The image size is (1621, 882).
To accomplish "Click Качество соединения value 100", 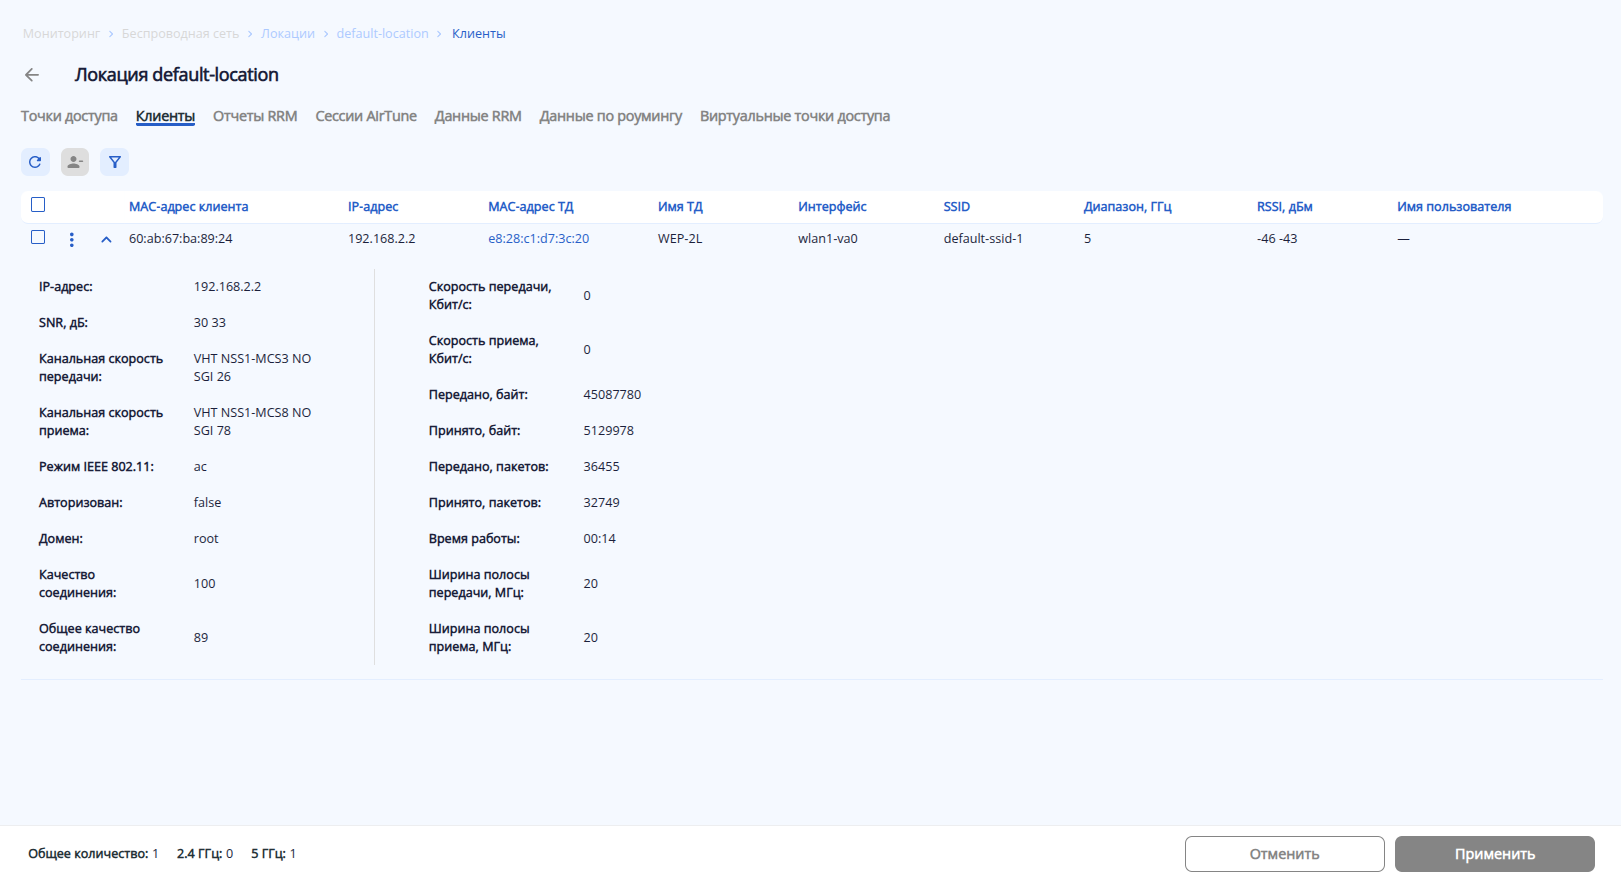I will [x=205, y=584].
